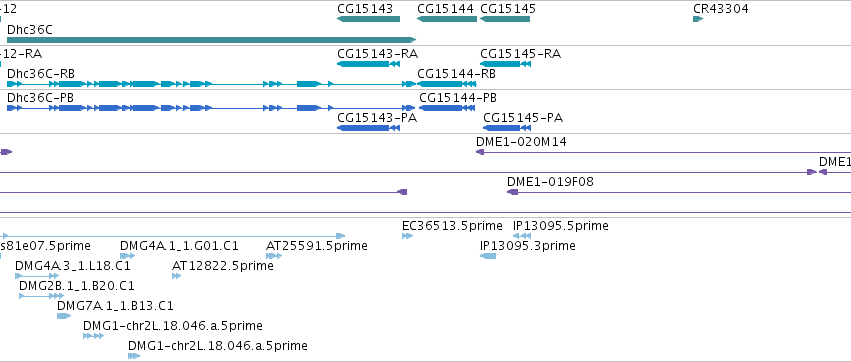Select CG15145-RA transcript glyph
Image resolution: width=851 pixels, height=362 pixels.
point(505,64)
